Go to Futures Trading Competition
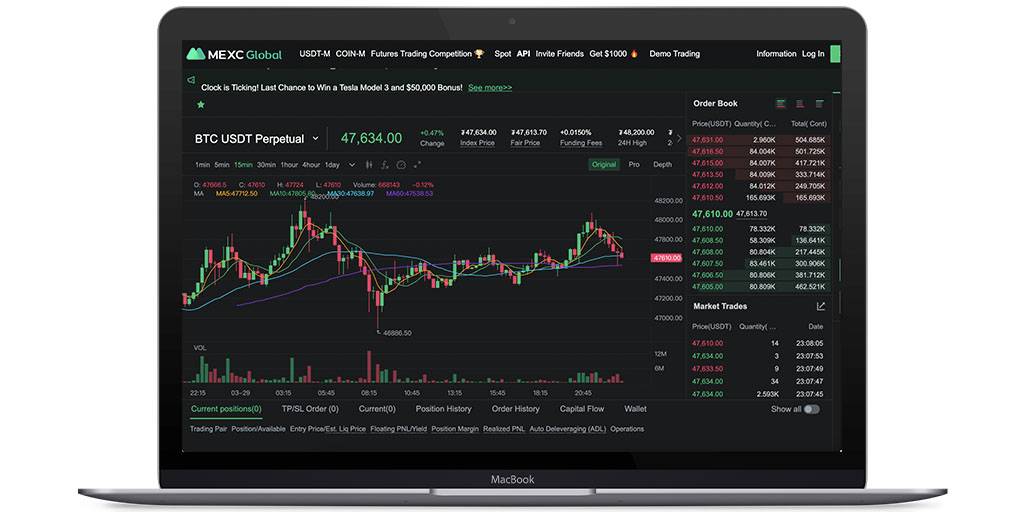The image size is (1024, 512). pyautogui.click(x=421, y=54)
